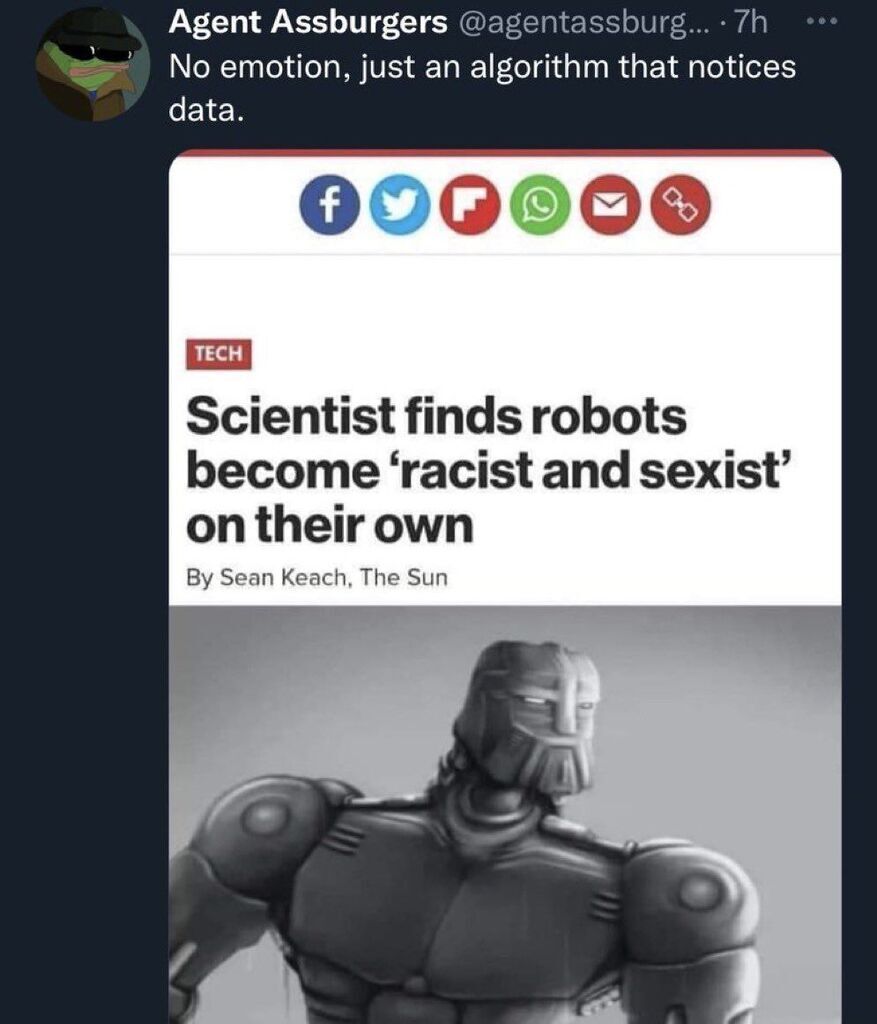Select the red TECH category tag
The width and height of the screenshot is (877, 1024).
(x=219, y=354)
